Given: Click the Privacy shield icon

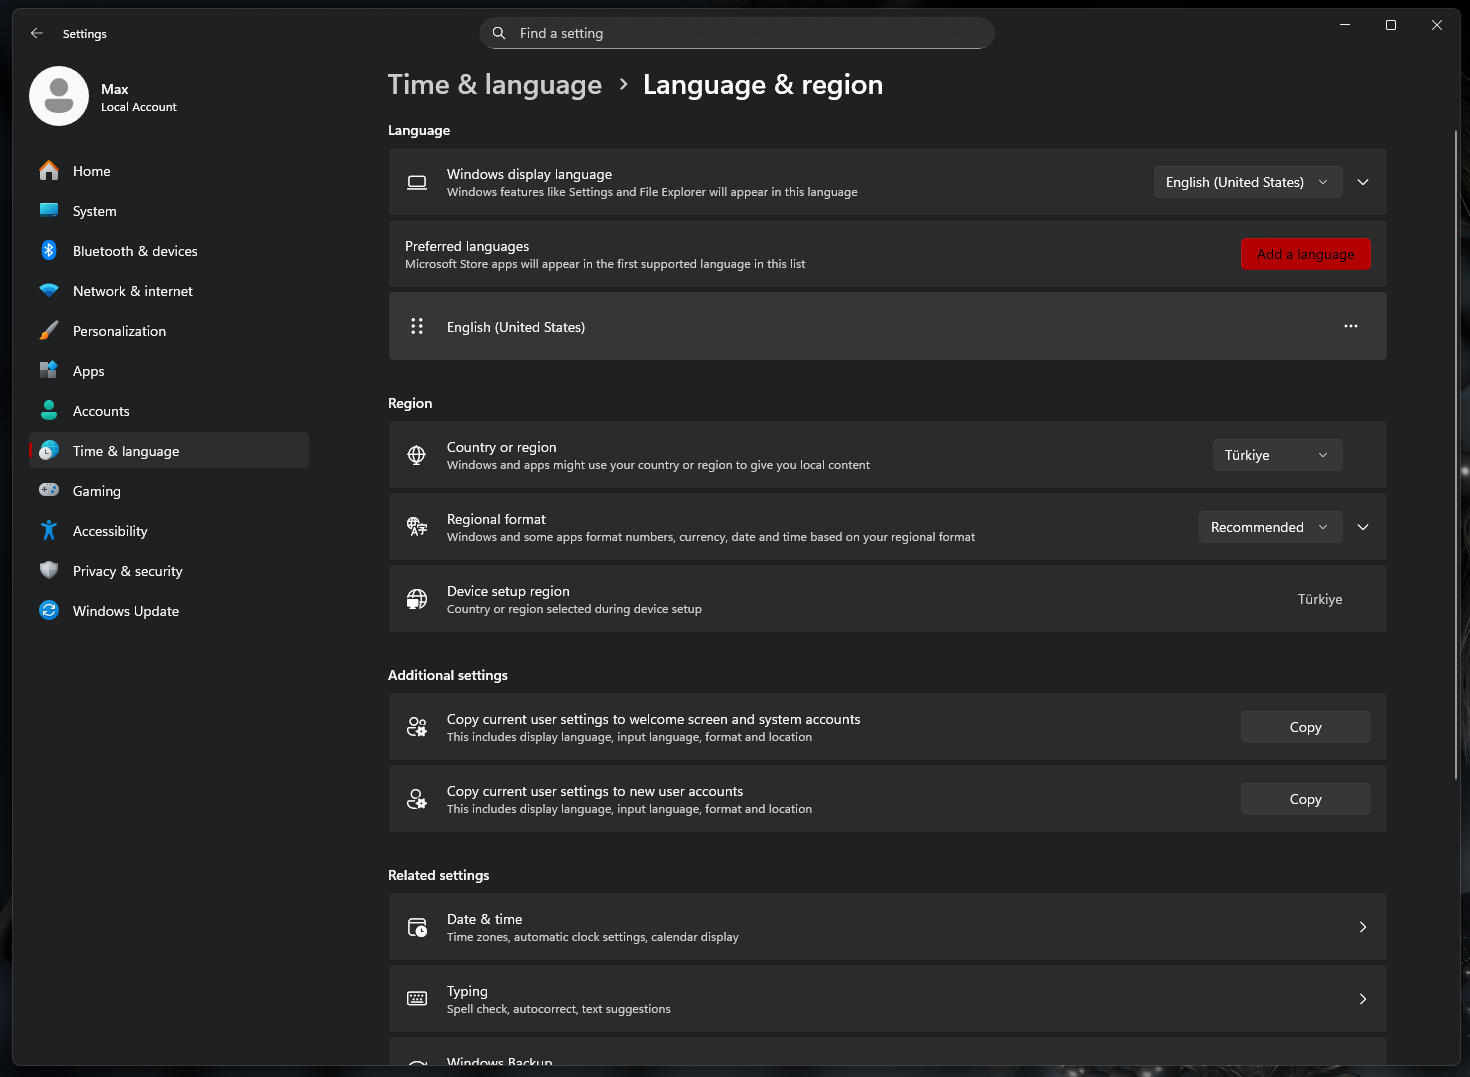Looking at the screenshot, I should [x=49, y=571].
